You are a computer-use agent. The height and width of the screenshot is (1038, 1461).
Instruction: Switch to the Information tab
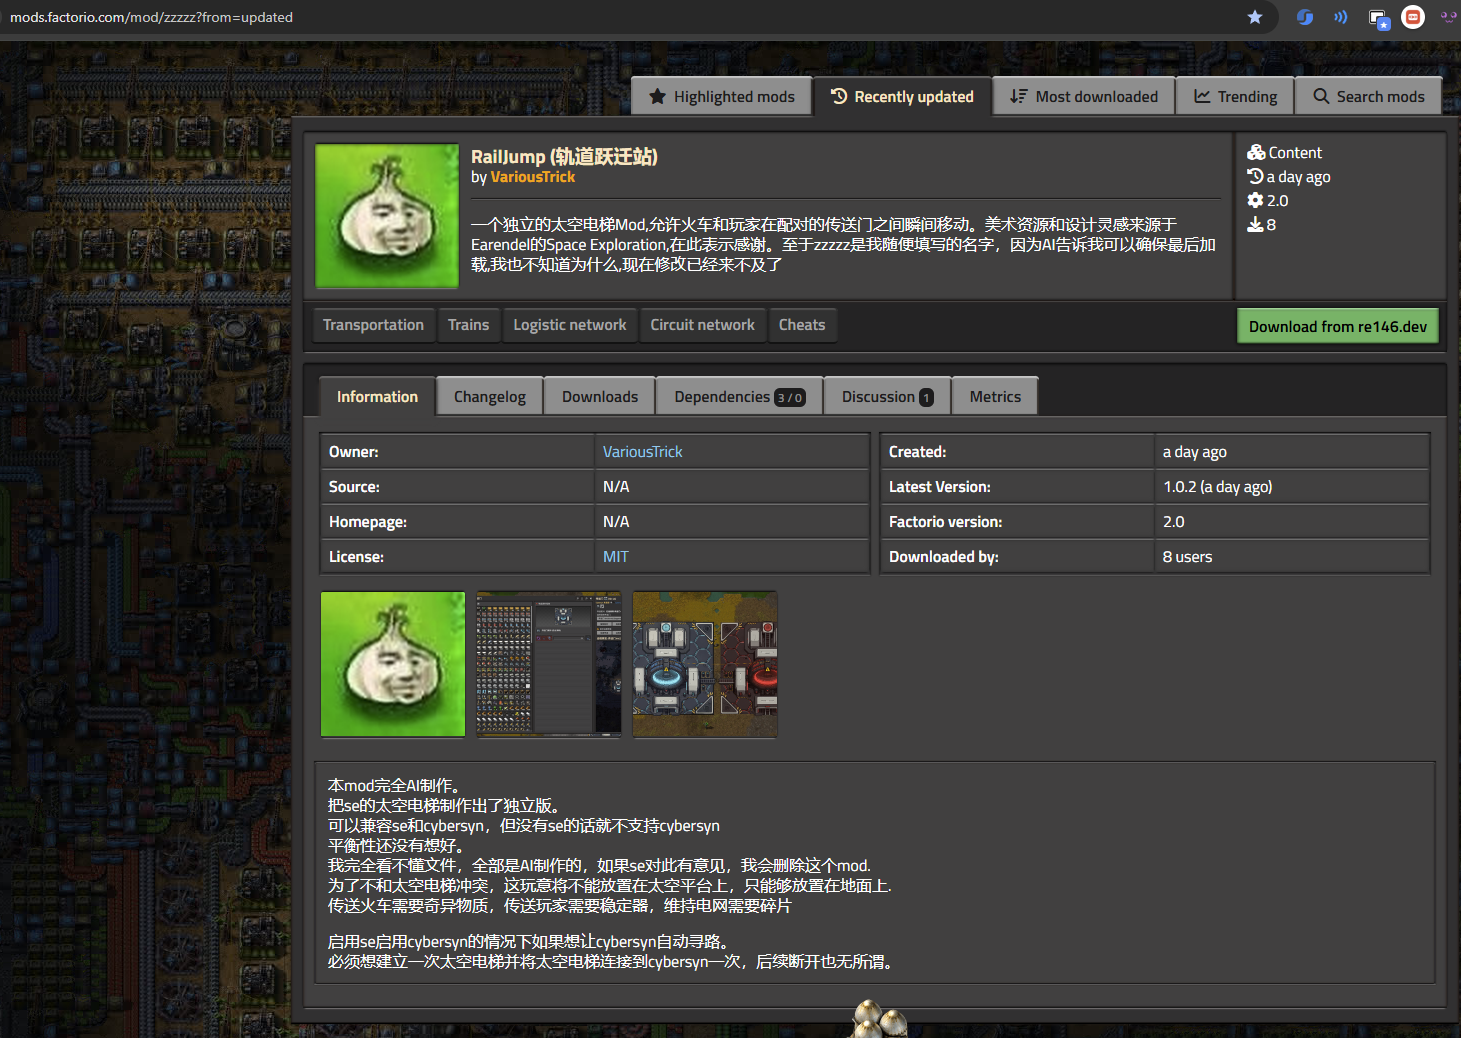(377, 397)
